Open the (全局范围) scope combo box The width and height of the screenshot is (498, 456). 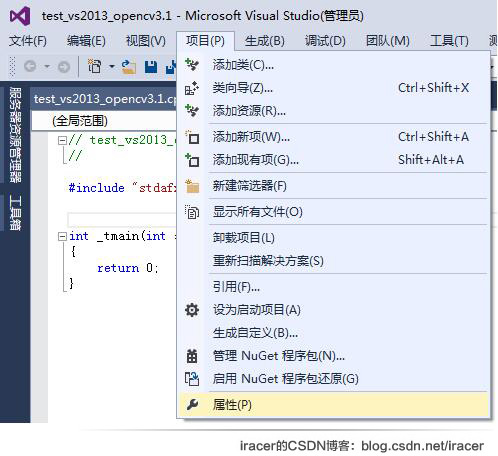pyautogui.click(x=104, y=121)
